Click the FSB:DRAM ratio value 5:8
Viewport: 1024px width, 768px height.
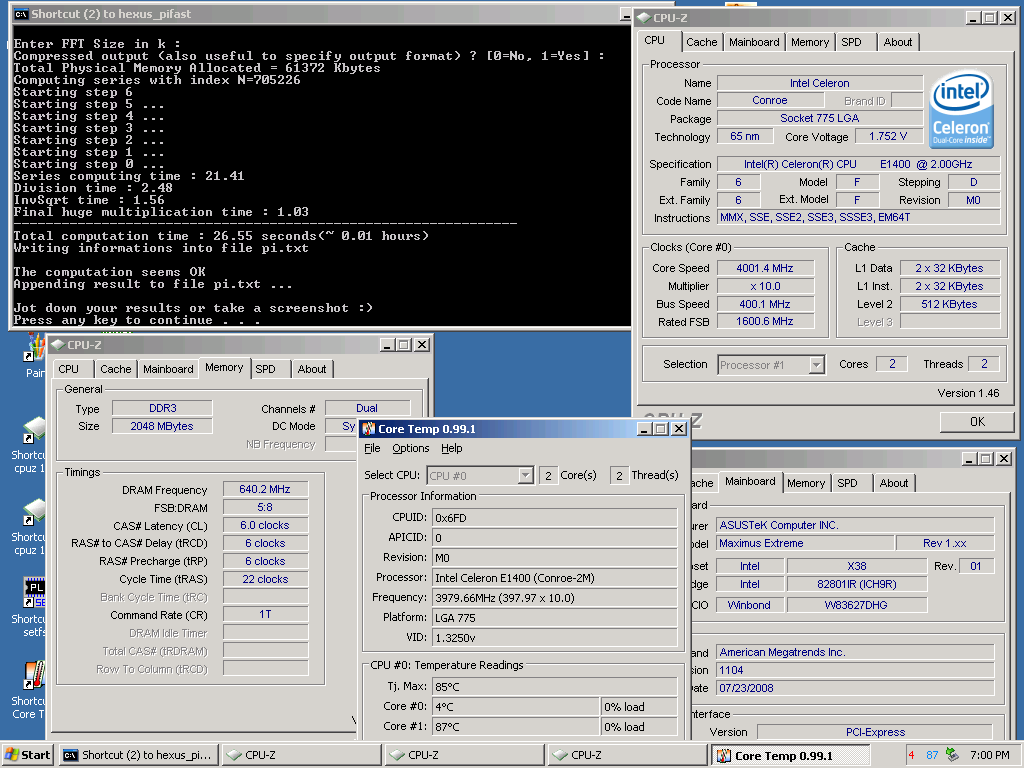pos(264,507)
